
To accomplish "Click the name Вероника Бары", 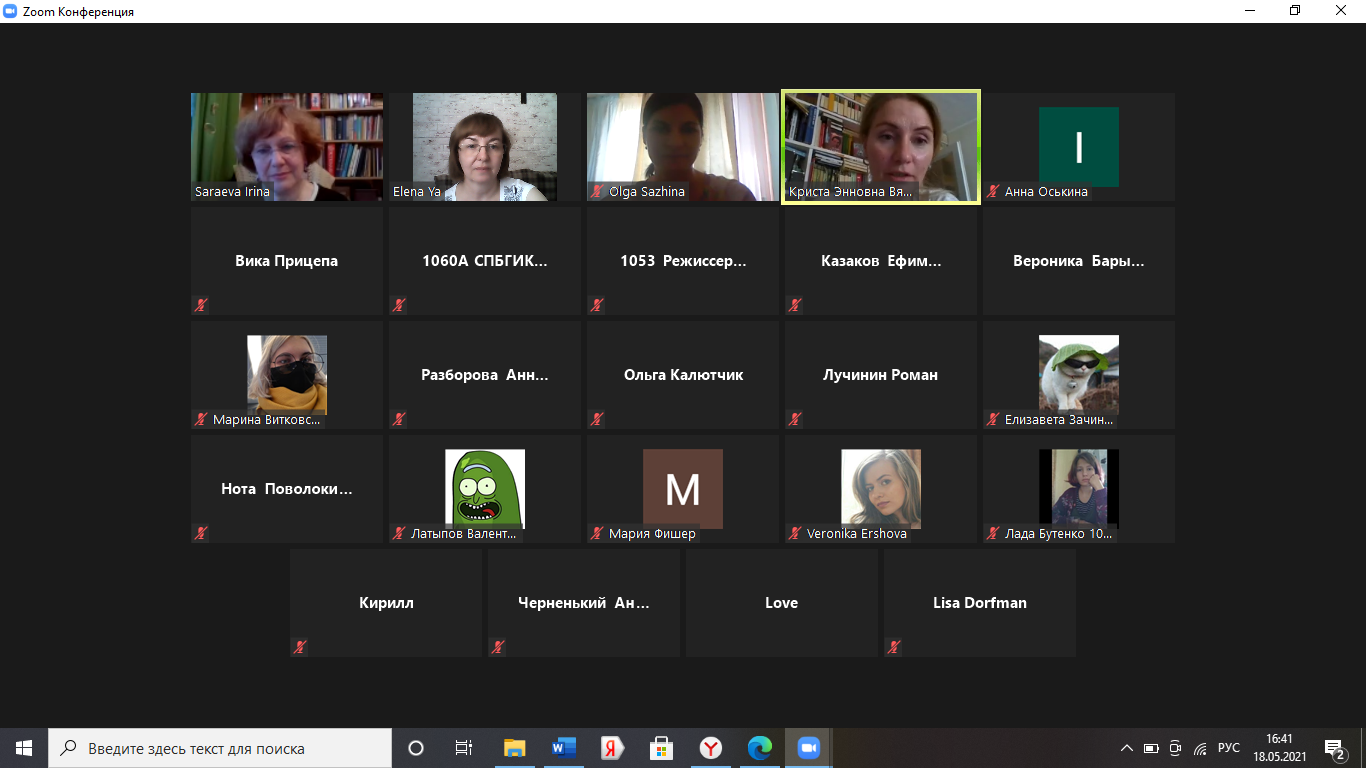I will tap(1079, 261).
